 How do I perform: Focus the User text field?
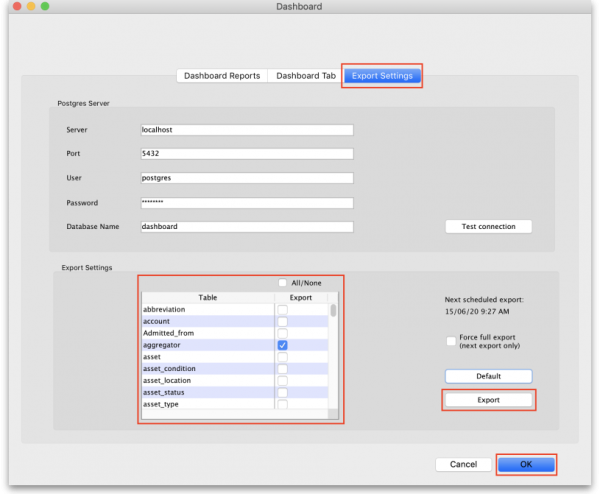(247, 178)
